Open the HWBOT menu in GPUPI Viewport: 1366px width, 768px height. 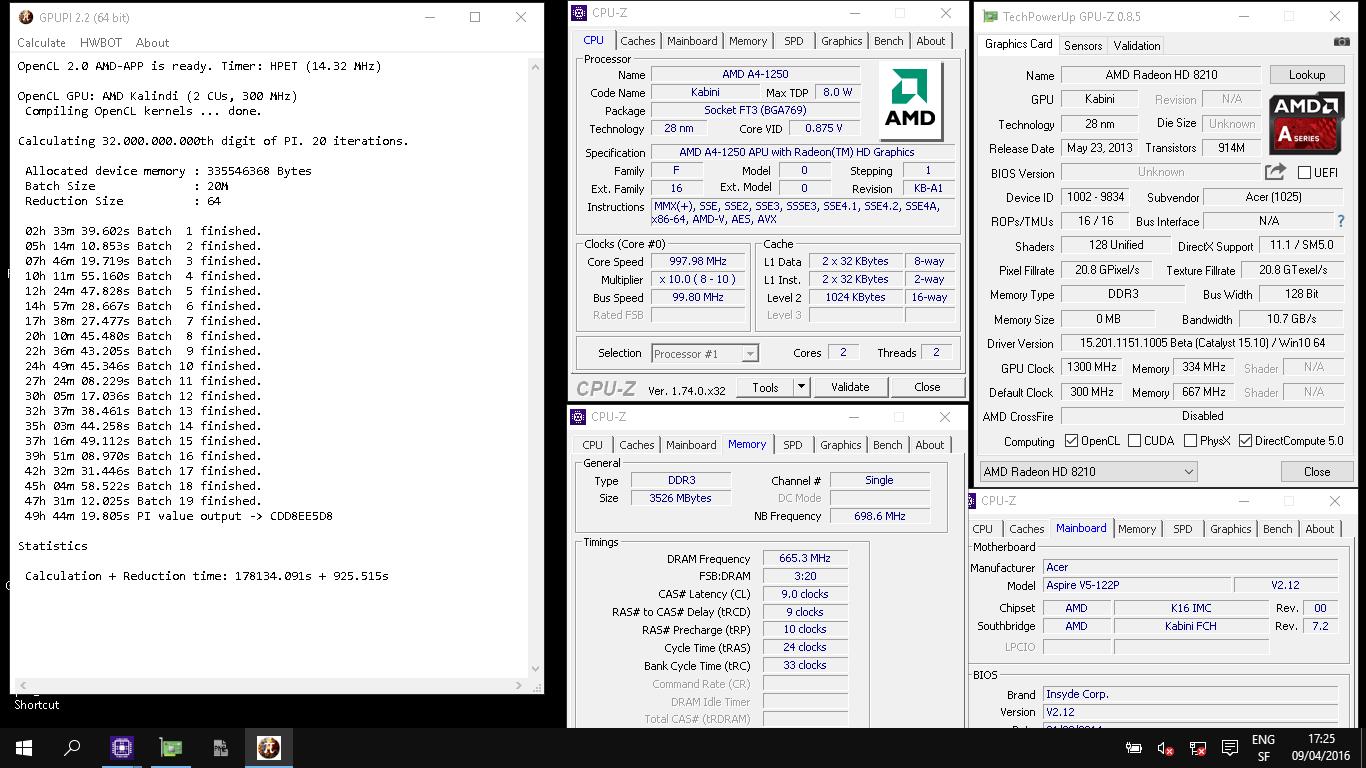click(101, 43)
